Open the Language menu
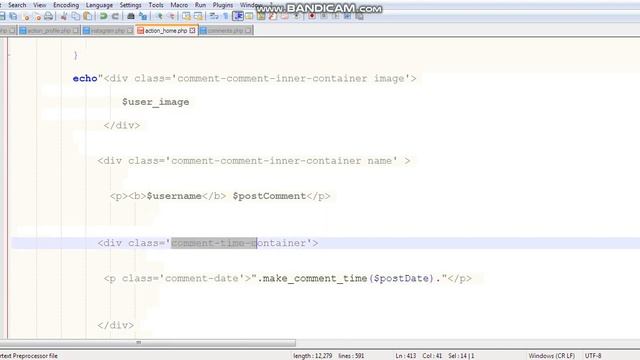Image resolution: width=640 pixels, height=360 pixels. click(99, 5)
